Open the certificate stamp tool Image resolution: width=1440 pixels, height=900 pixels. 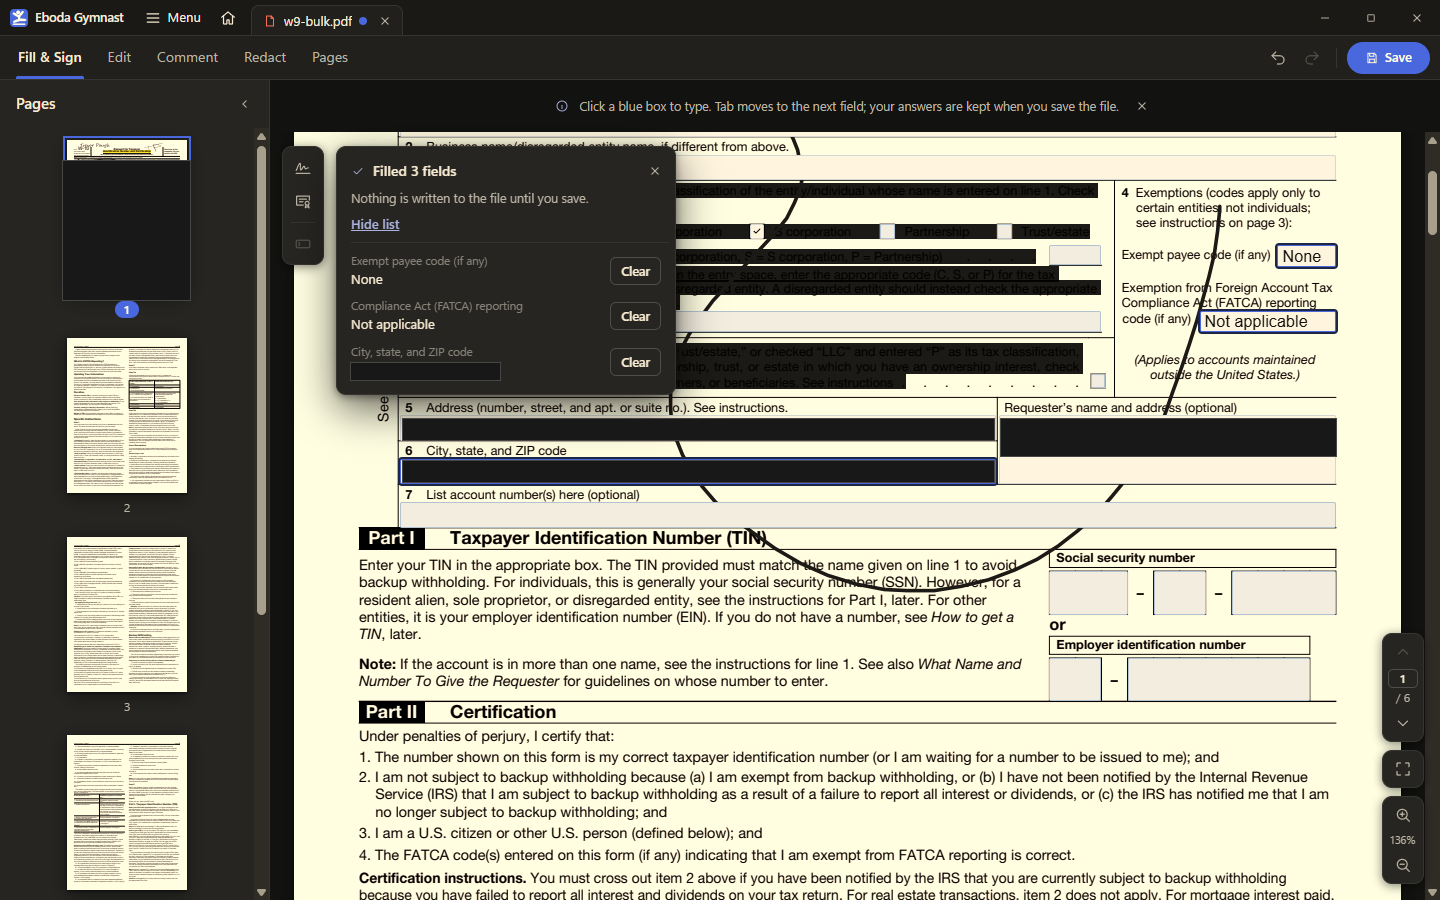(x=303, y=202)
